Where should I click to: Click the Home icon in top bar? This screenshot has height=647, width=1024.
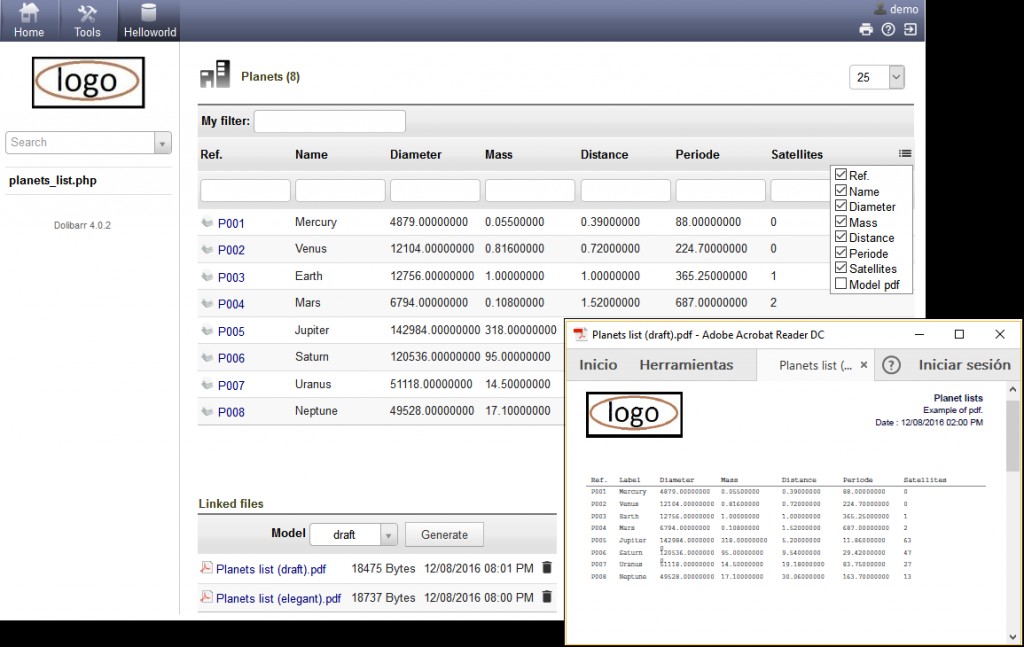point(29,14)
